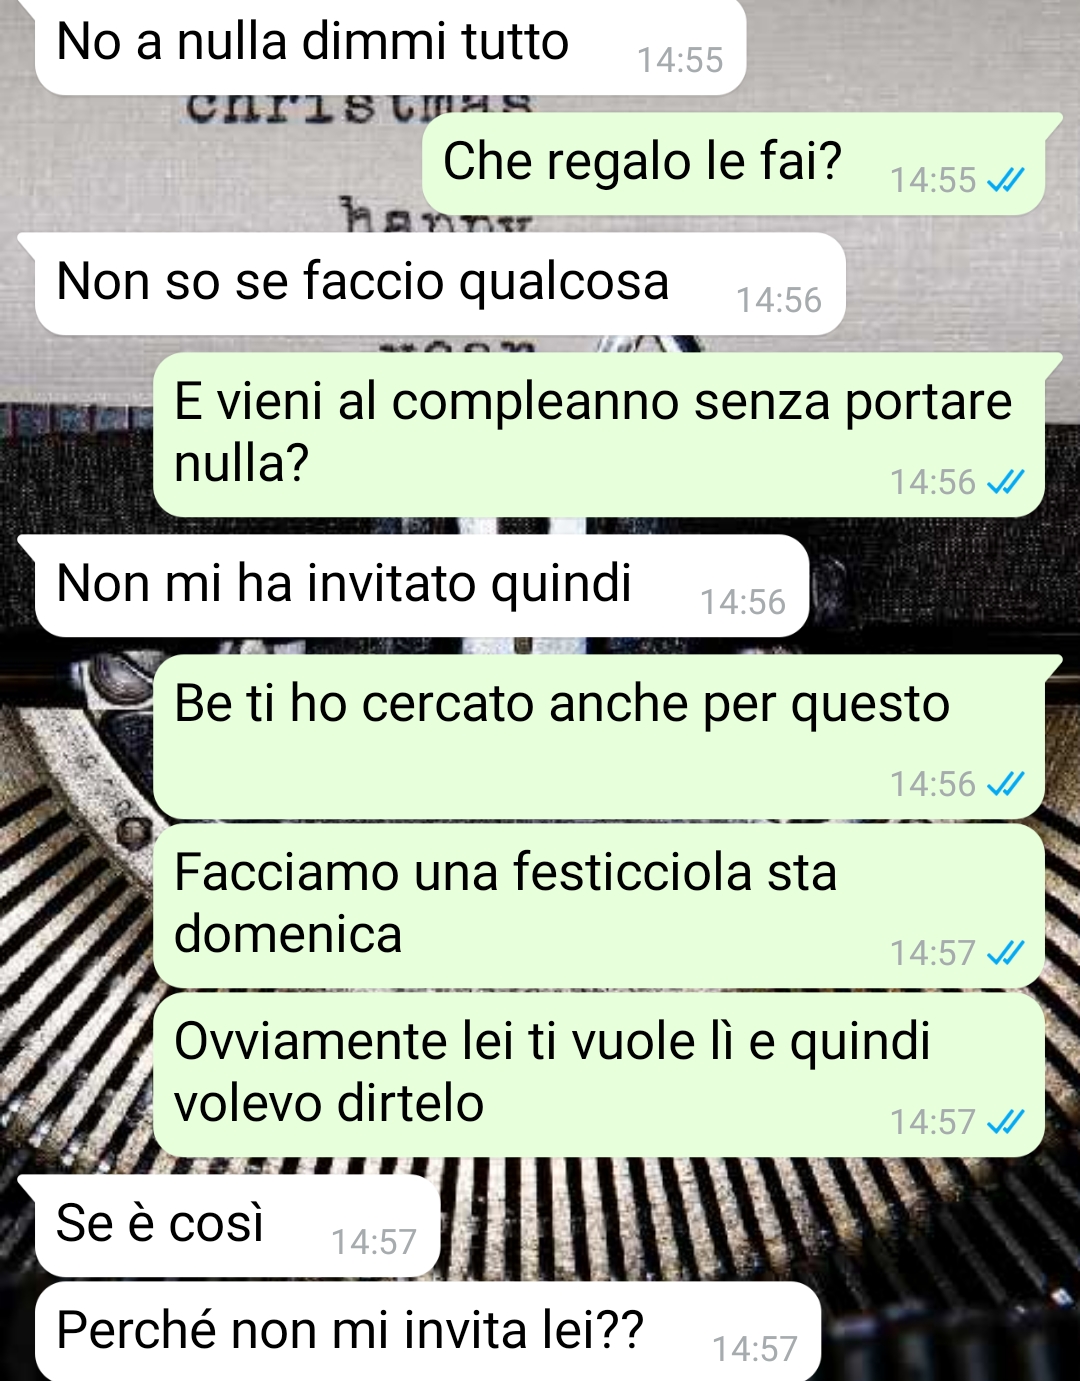Tap the 14:55 timestamp on 'No a nulla' message

point(680,60)
